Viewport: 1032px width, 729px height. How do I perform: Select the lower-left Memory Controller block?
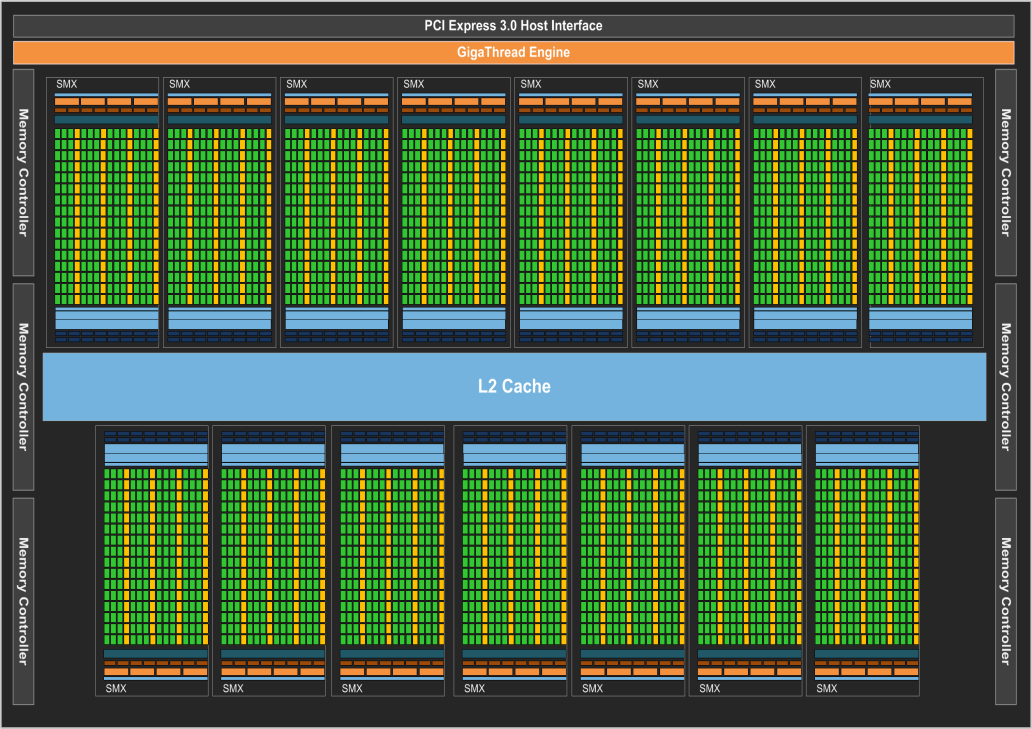click(23, 600)
